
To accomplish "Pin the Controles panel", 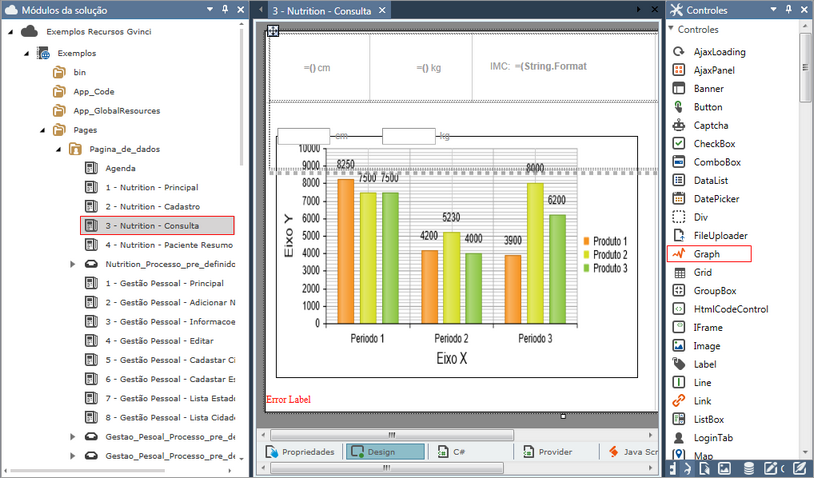I will click(789, 9).
